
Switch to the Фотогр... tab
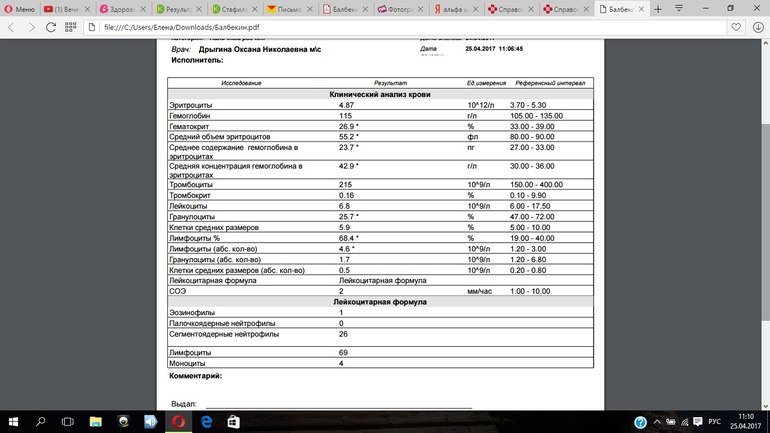click(x=401, y=9)
